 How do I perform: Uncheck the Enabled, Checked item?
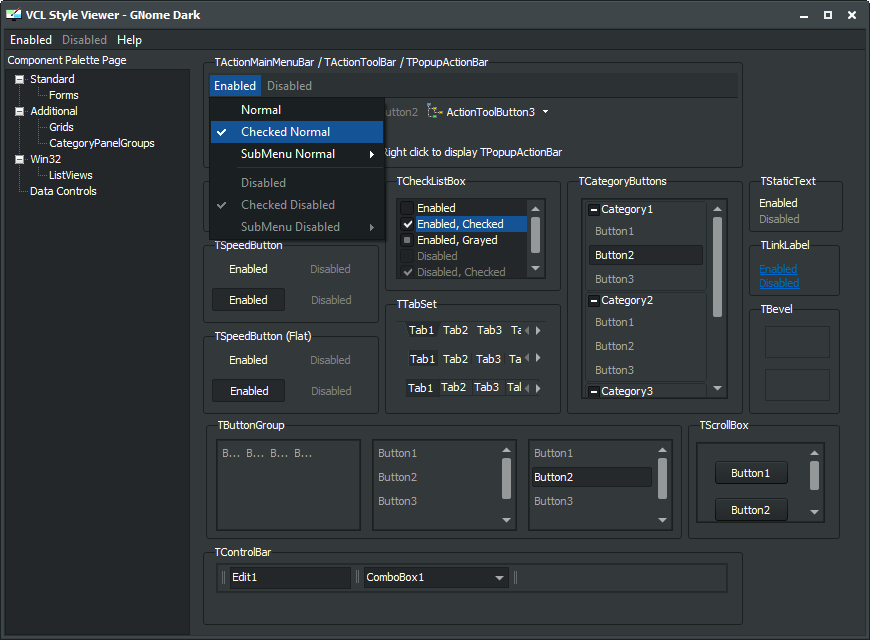pyautogui.click(x=407, y=224)
